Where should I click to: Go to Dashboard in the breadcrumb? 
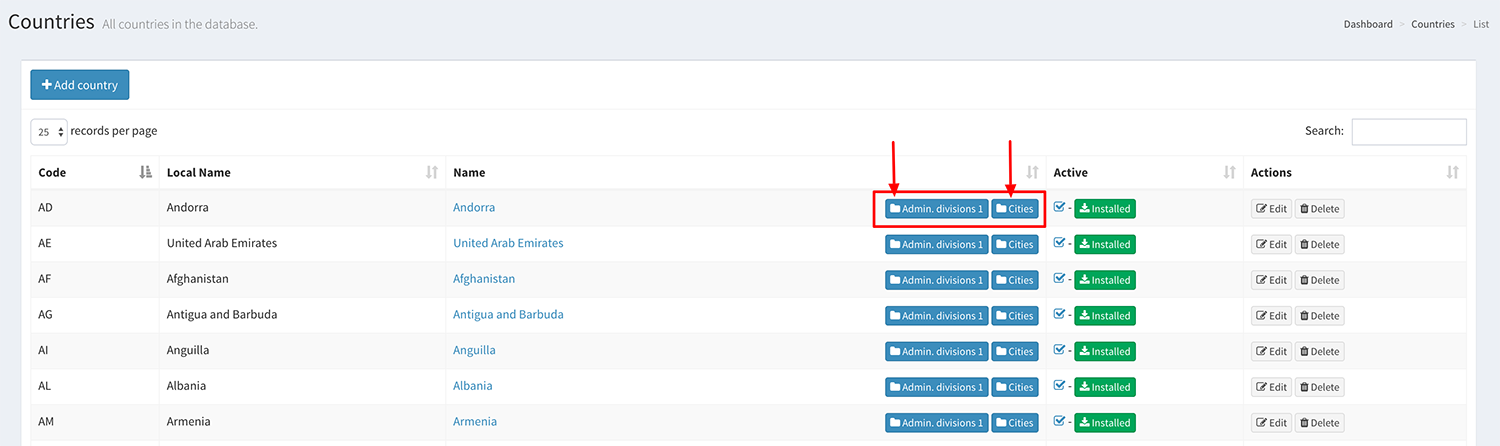tap(1368, 24)
